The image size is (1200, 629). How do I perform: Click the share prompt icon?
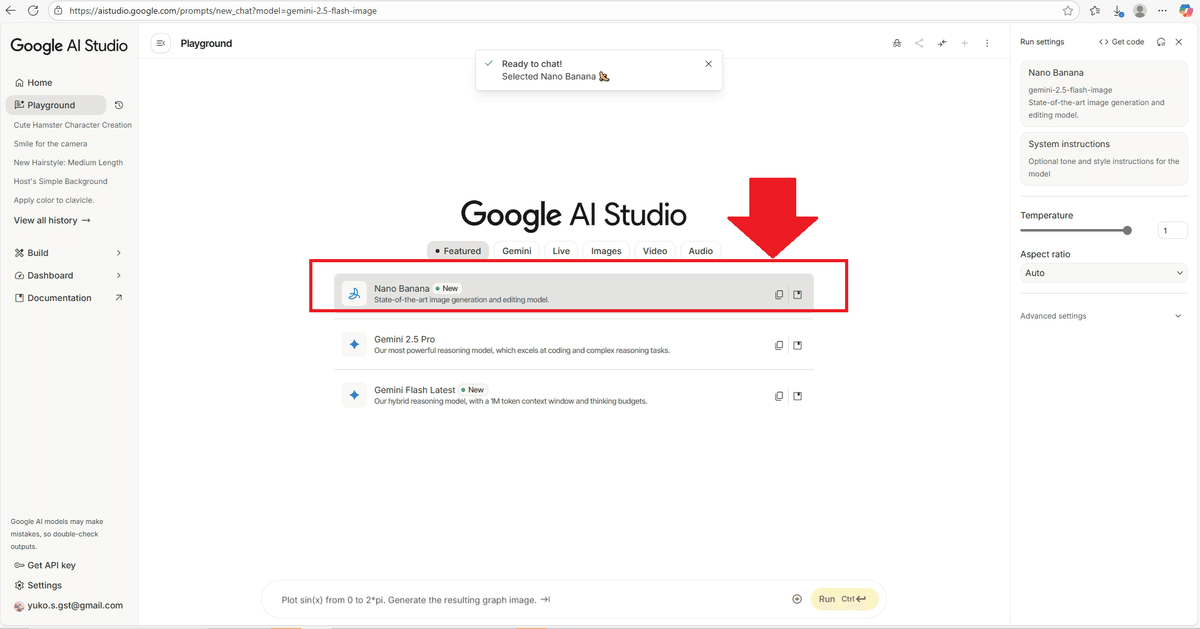(919, 43)
